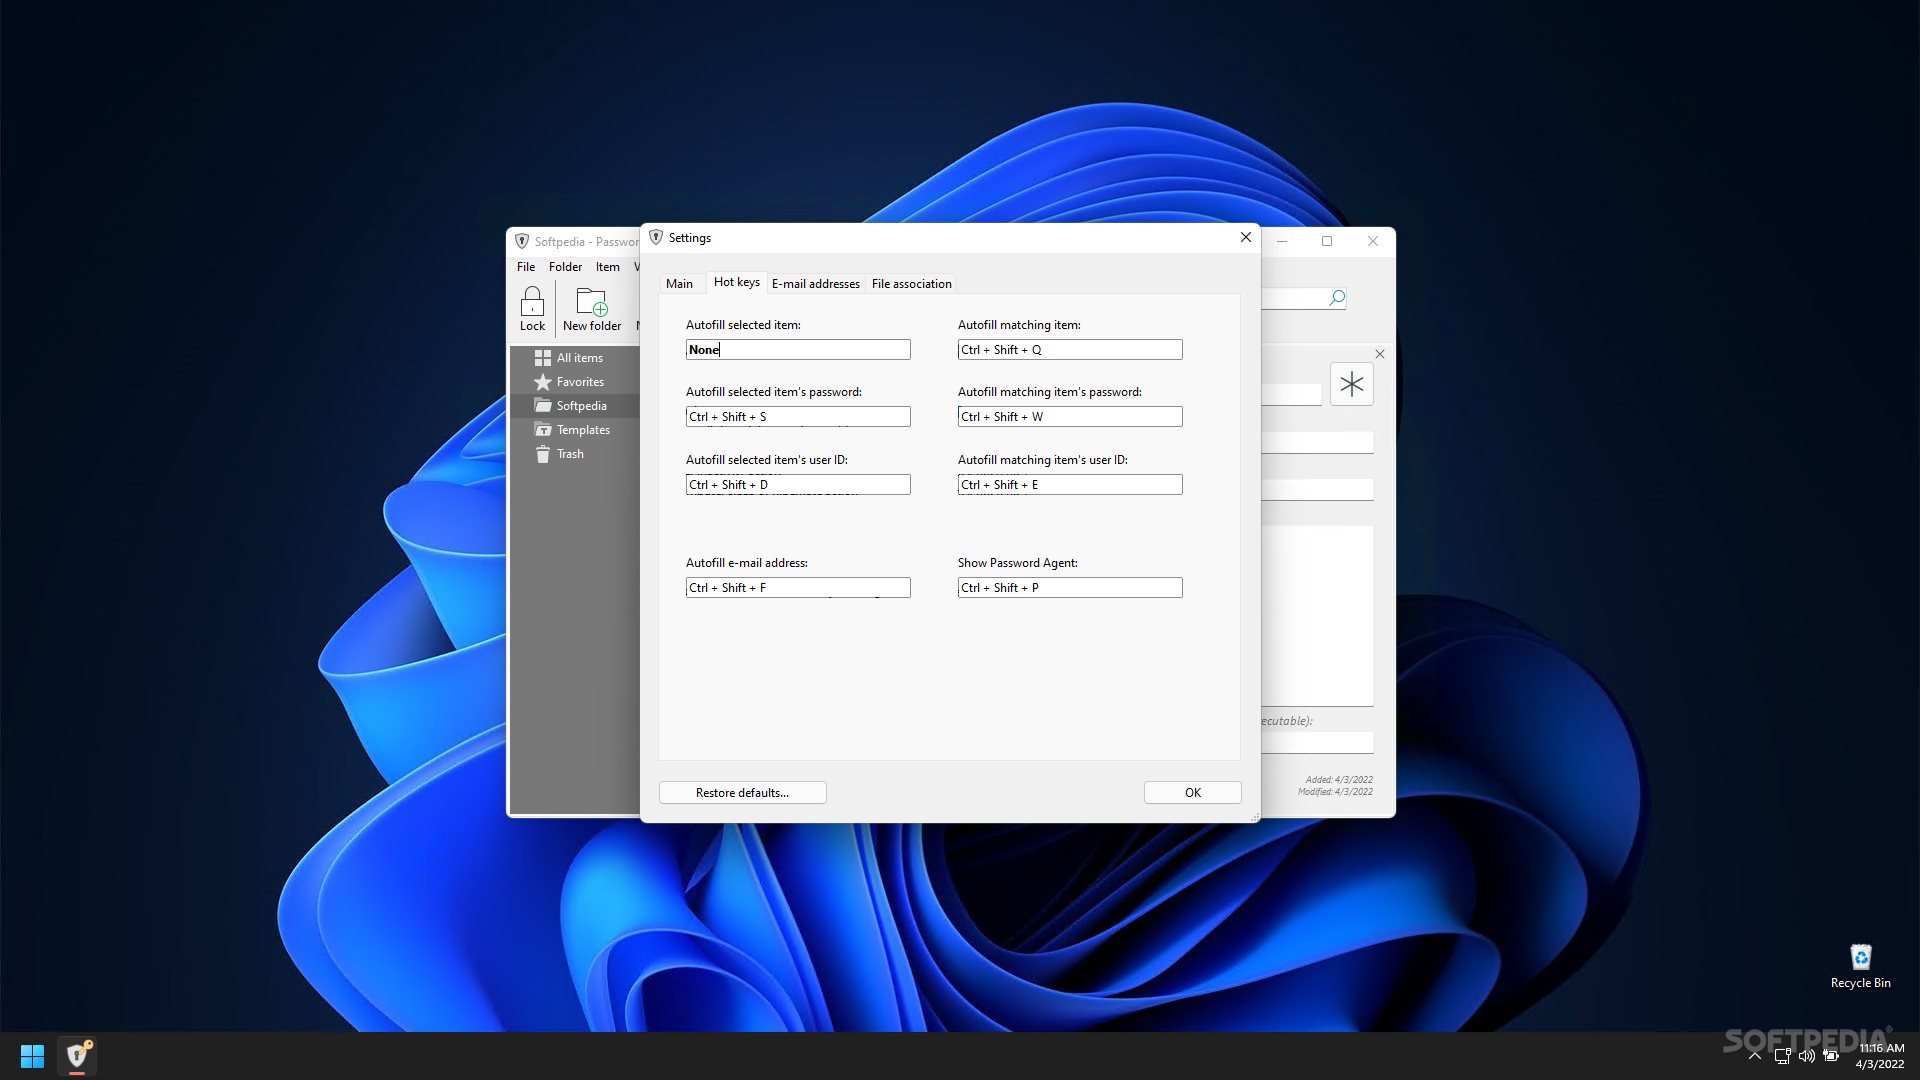Click the main window shield title icon
Image resolution: width=1920 pixels, height=1080 pixels.
point(521,241)
